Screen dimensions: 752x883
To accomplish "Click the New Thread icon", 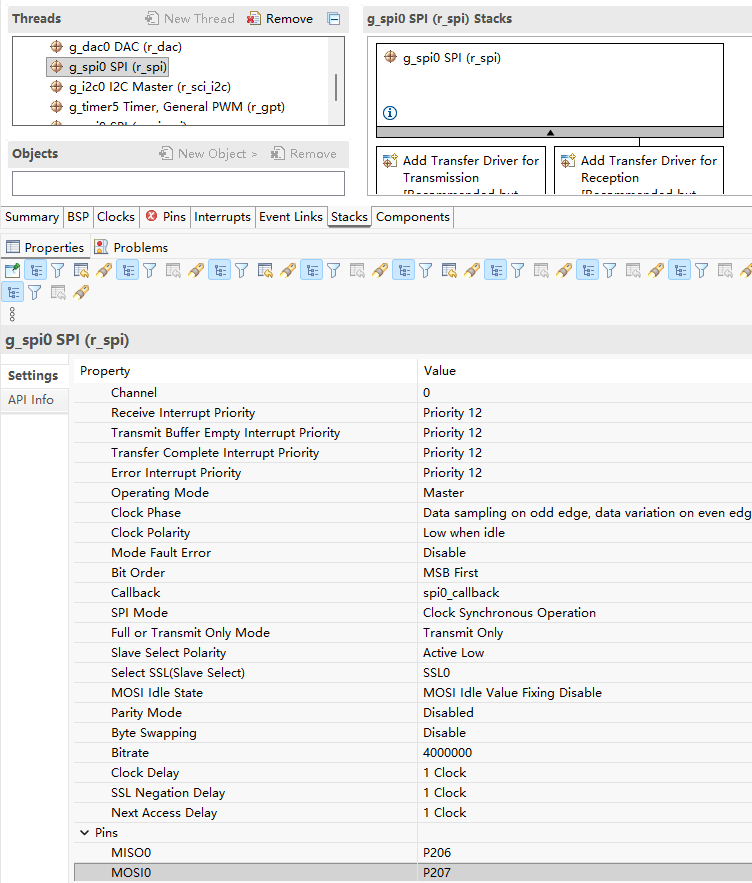I will pos(152,19).
